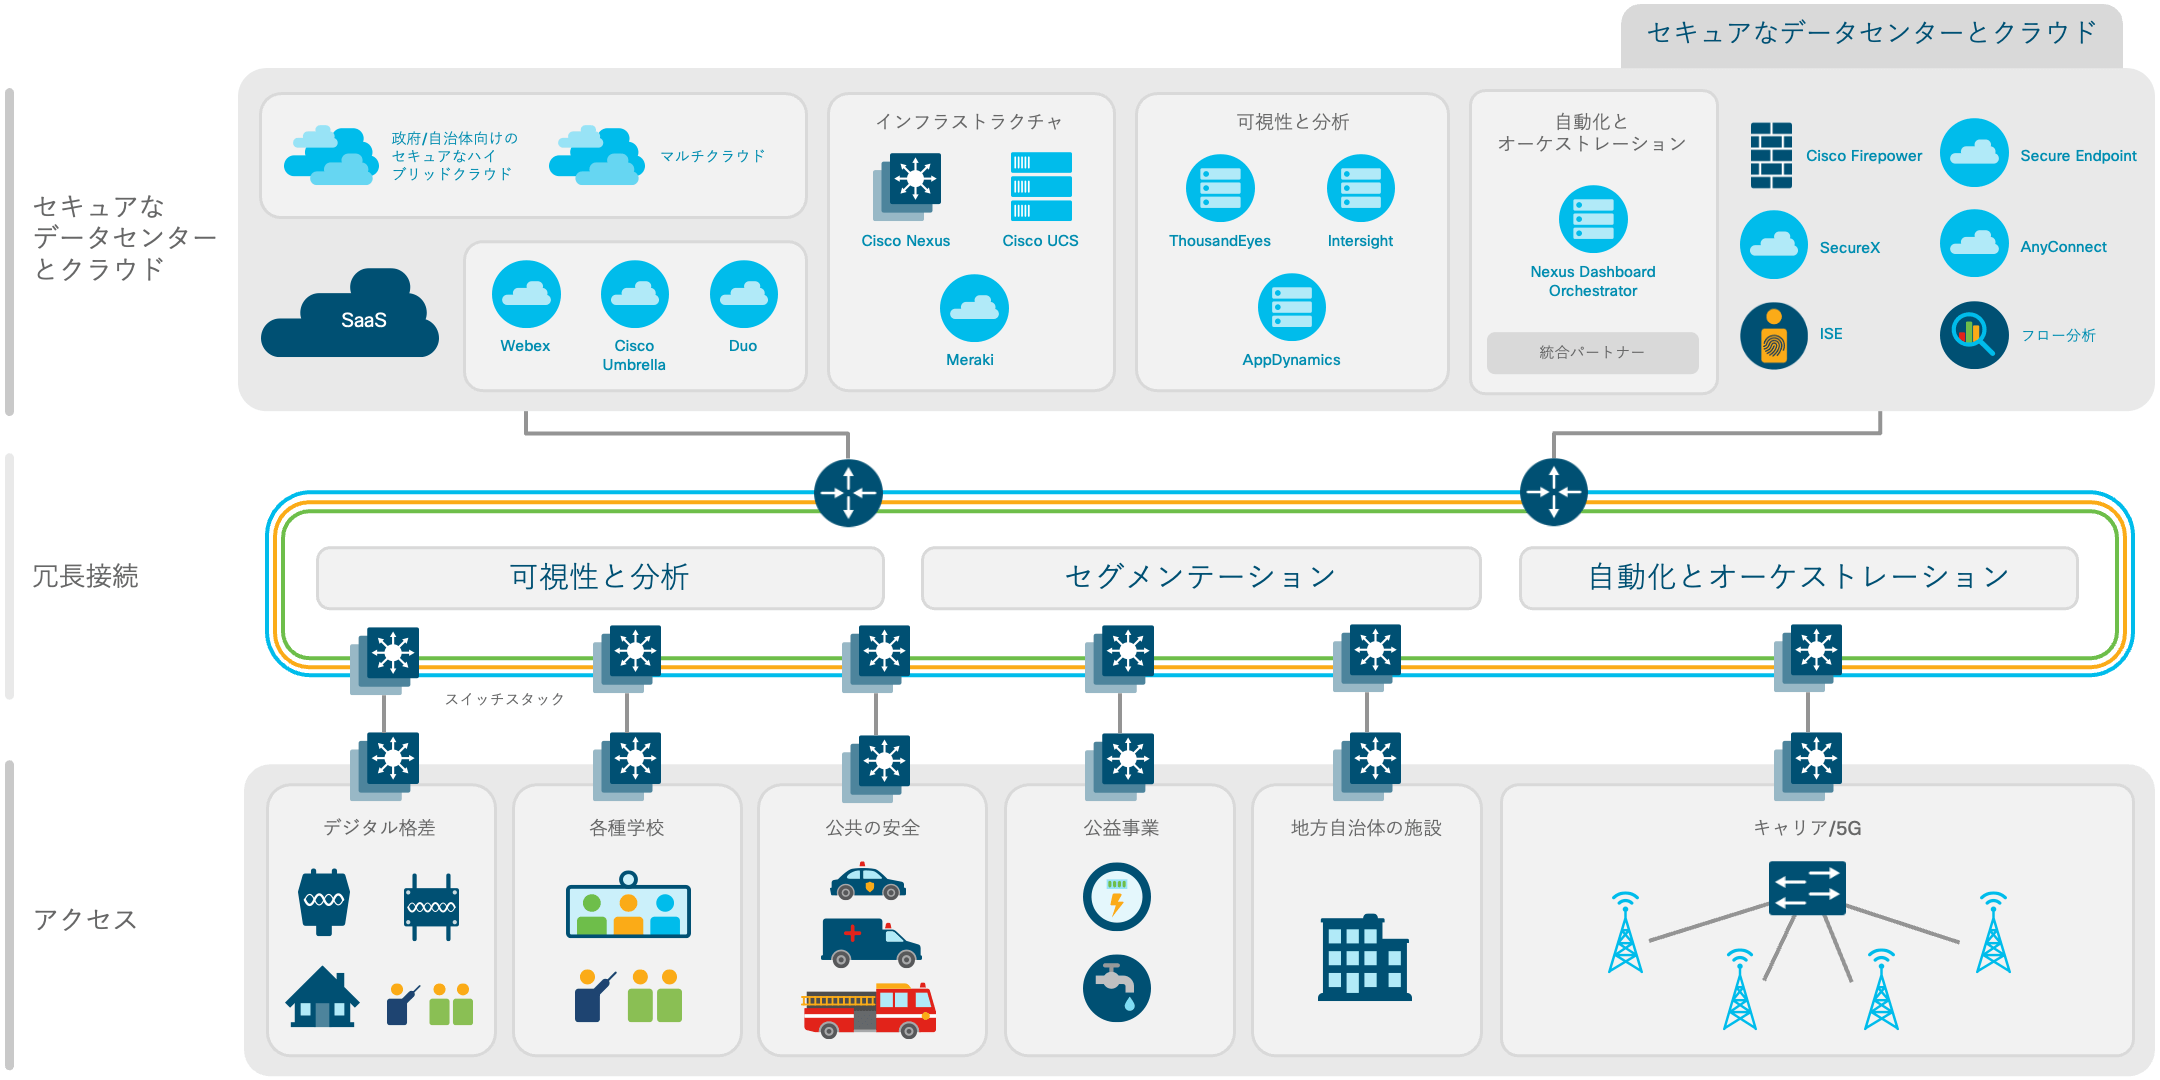The image size is (2160, 1080).
Task: Click the ambulance icon
Action: (x=871, y=943)
